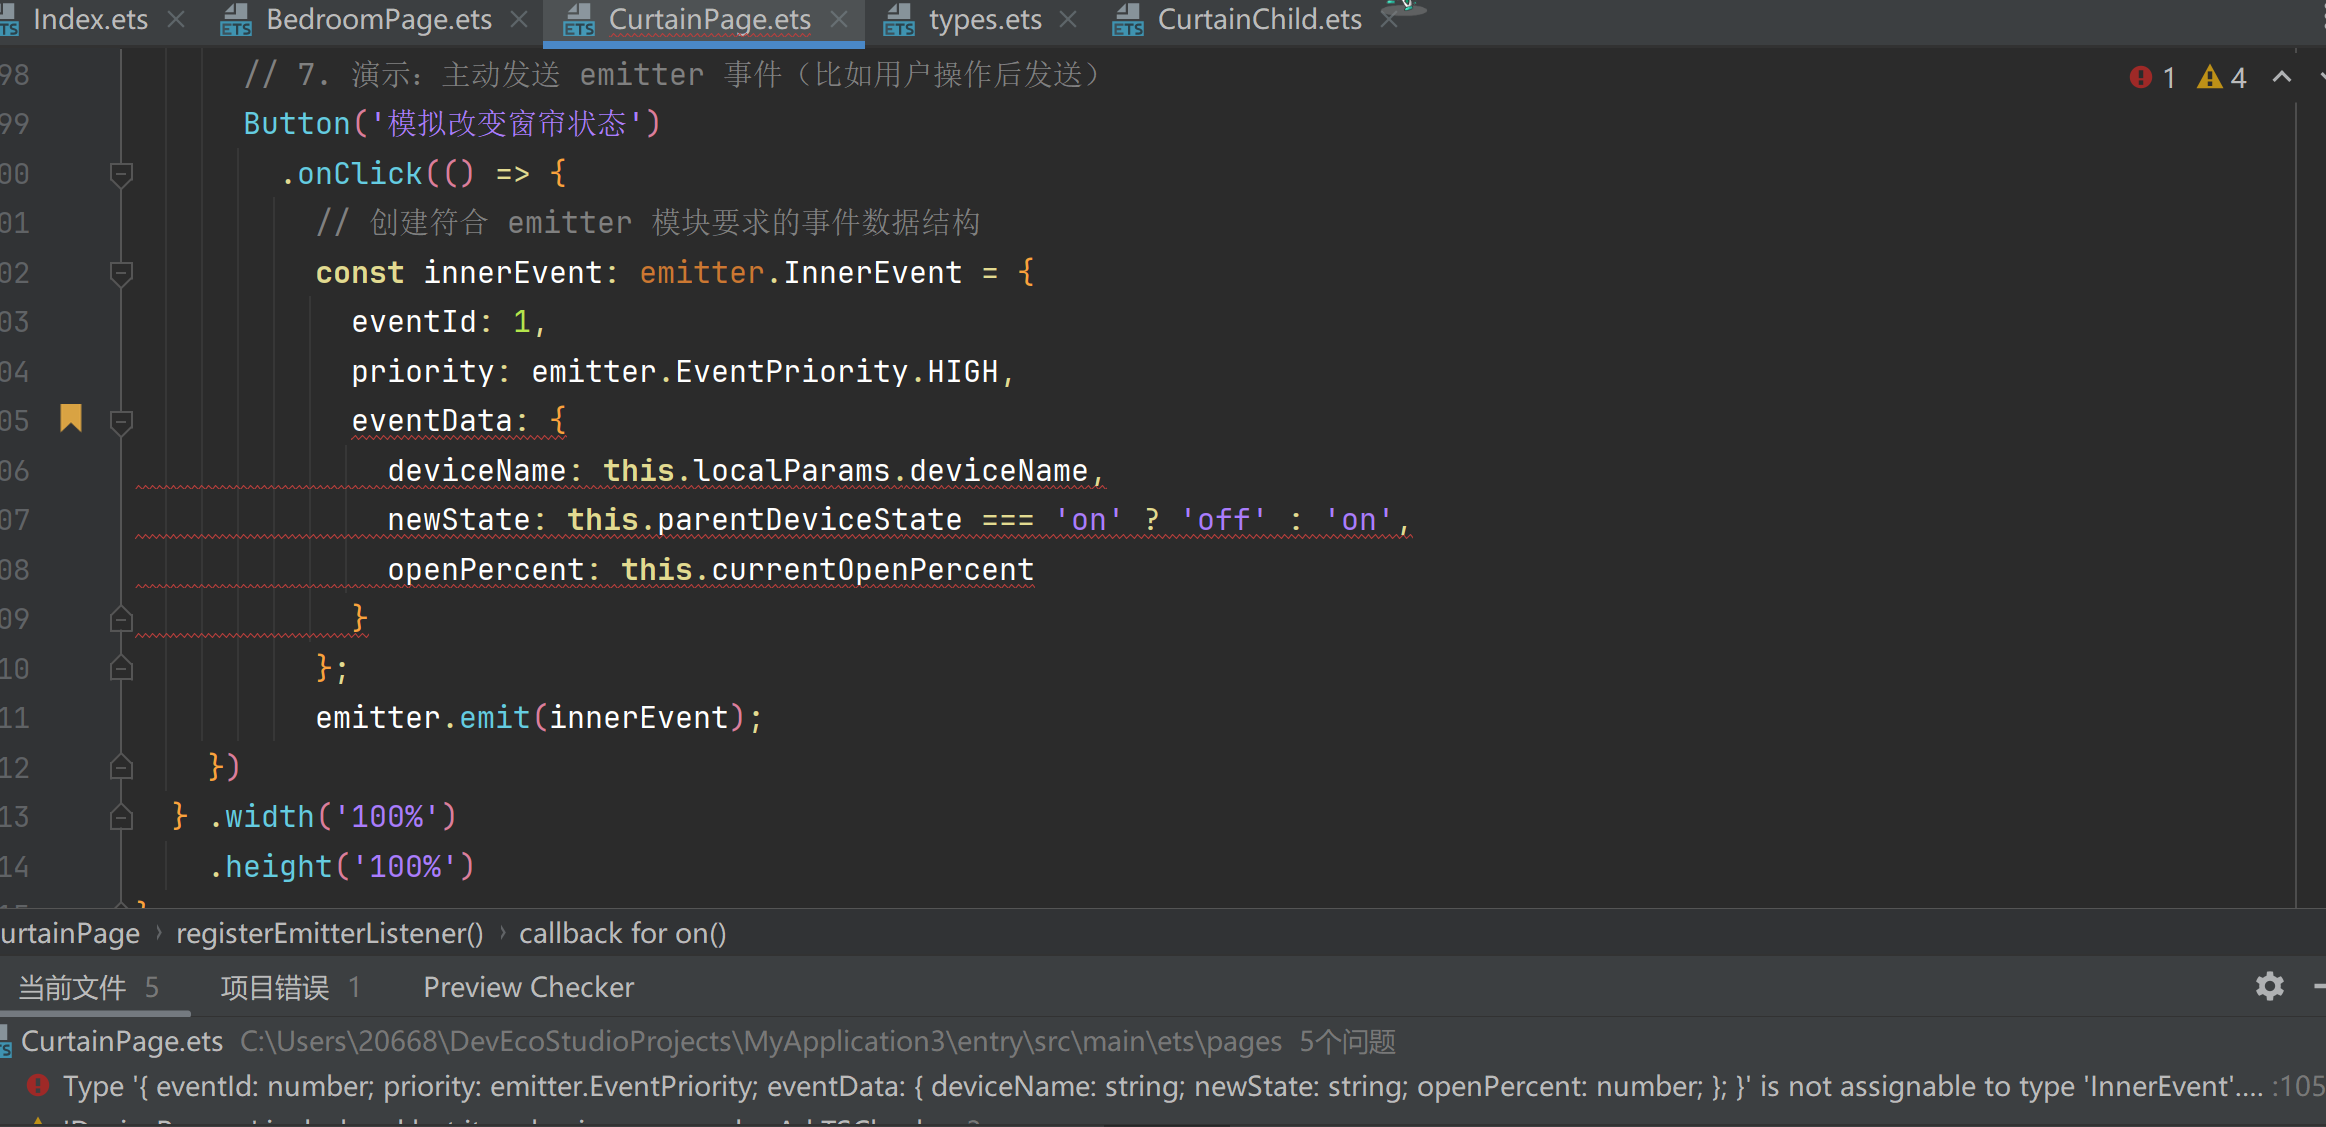Click the types.ets tab file icon
The image size is (2326, 1127).
tap(899, 20)
